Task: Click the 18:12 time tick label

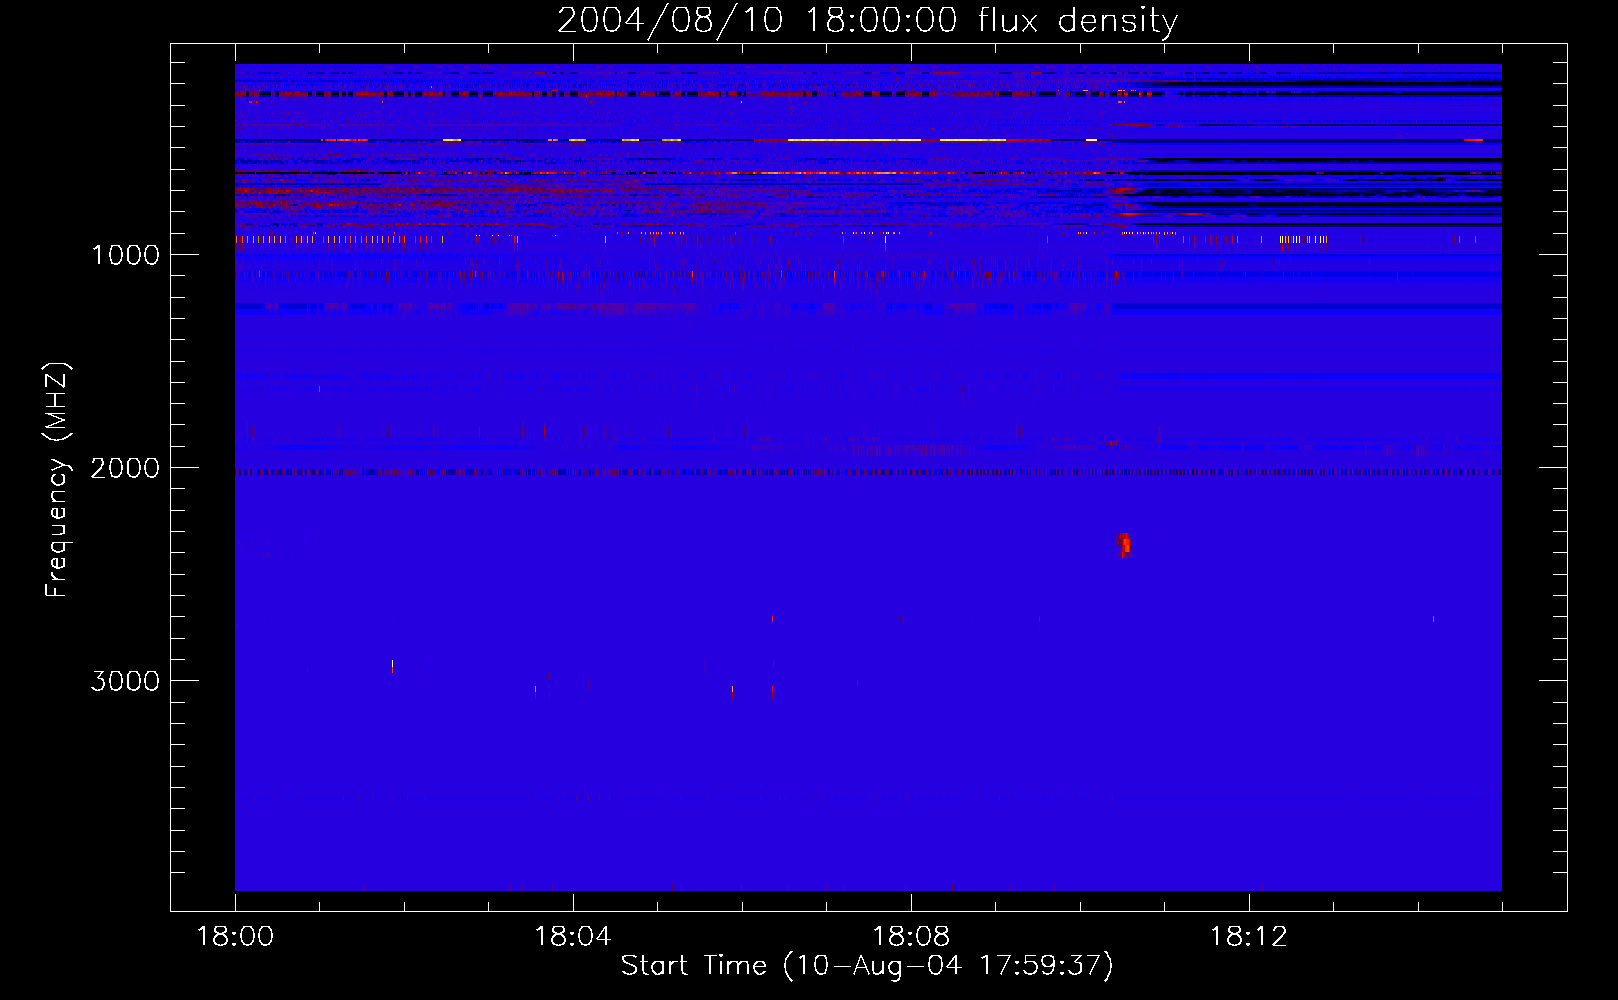Action: coord(1249,937)
